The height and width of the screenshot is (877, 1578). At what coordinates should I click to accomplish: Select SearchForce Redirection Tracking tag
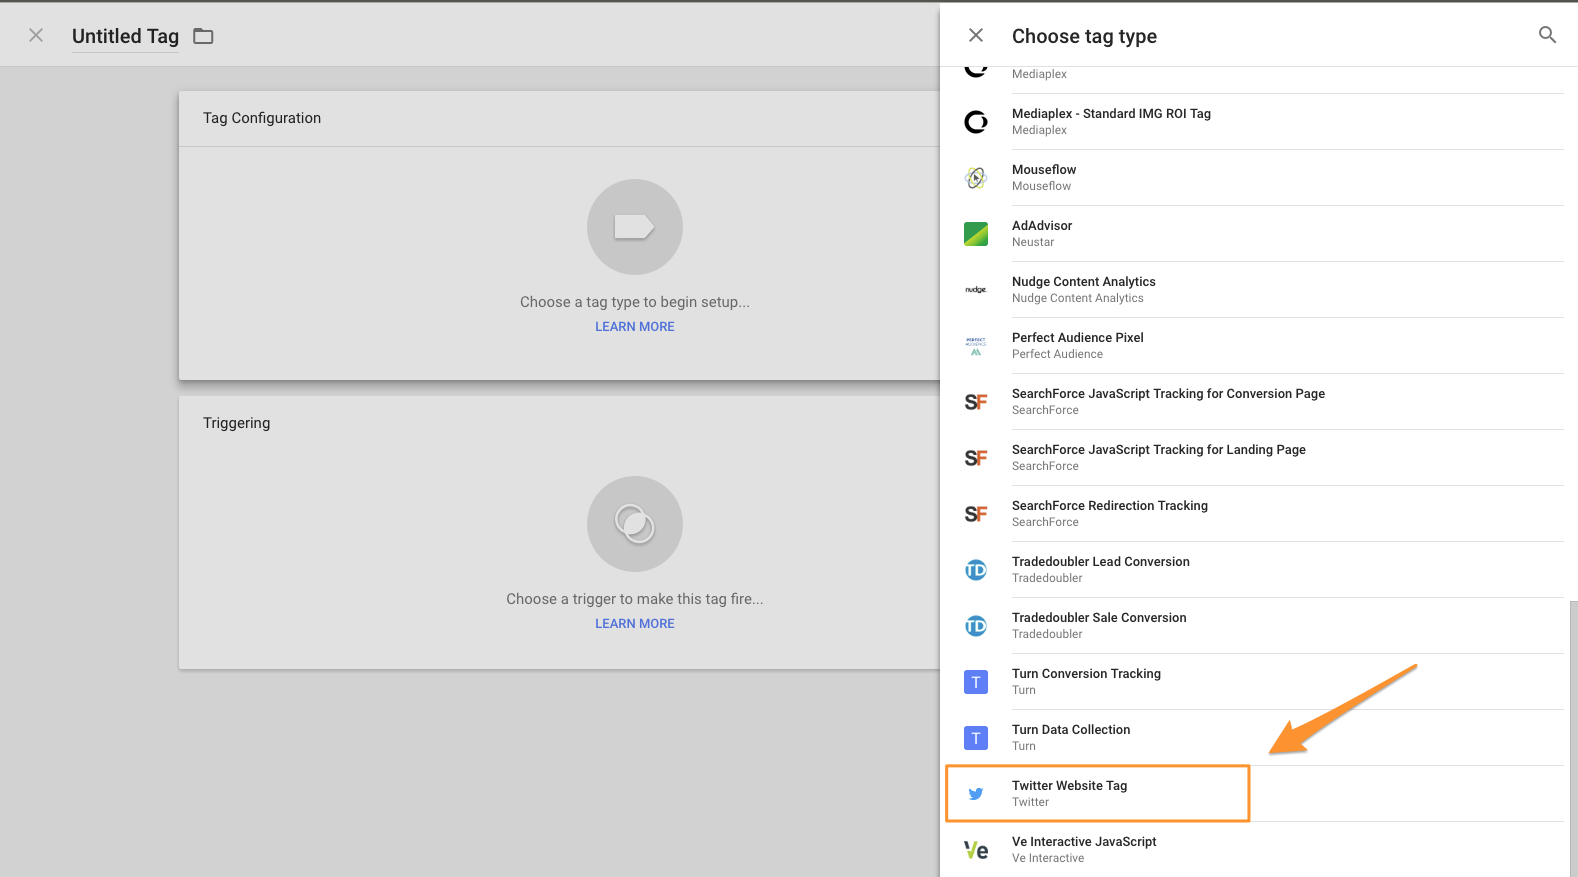point(1254,514)
